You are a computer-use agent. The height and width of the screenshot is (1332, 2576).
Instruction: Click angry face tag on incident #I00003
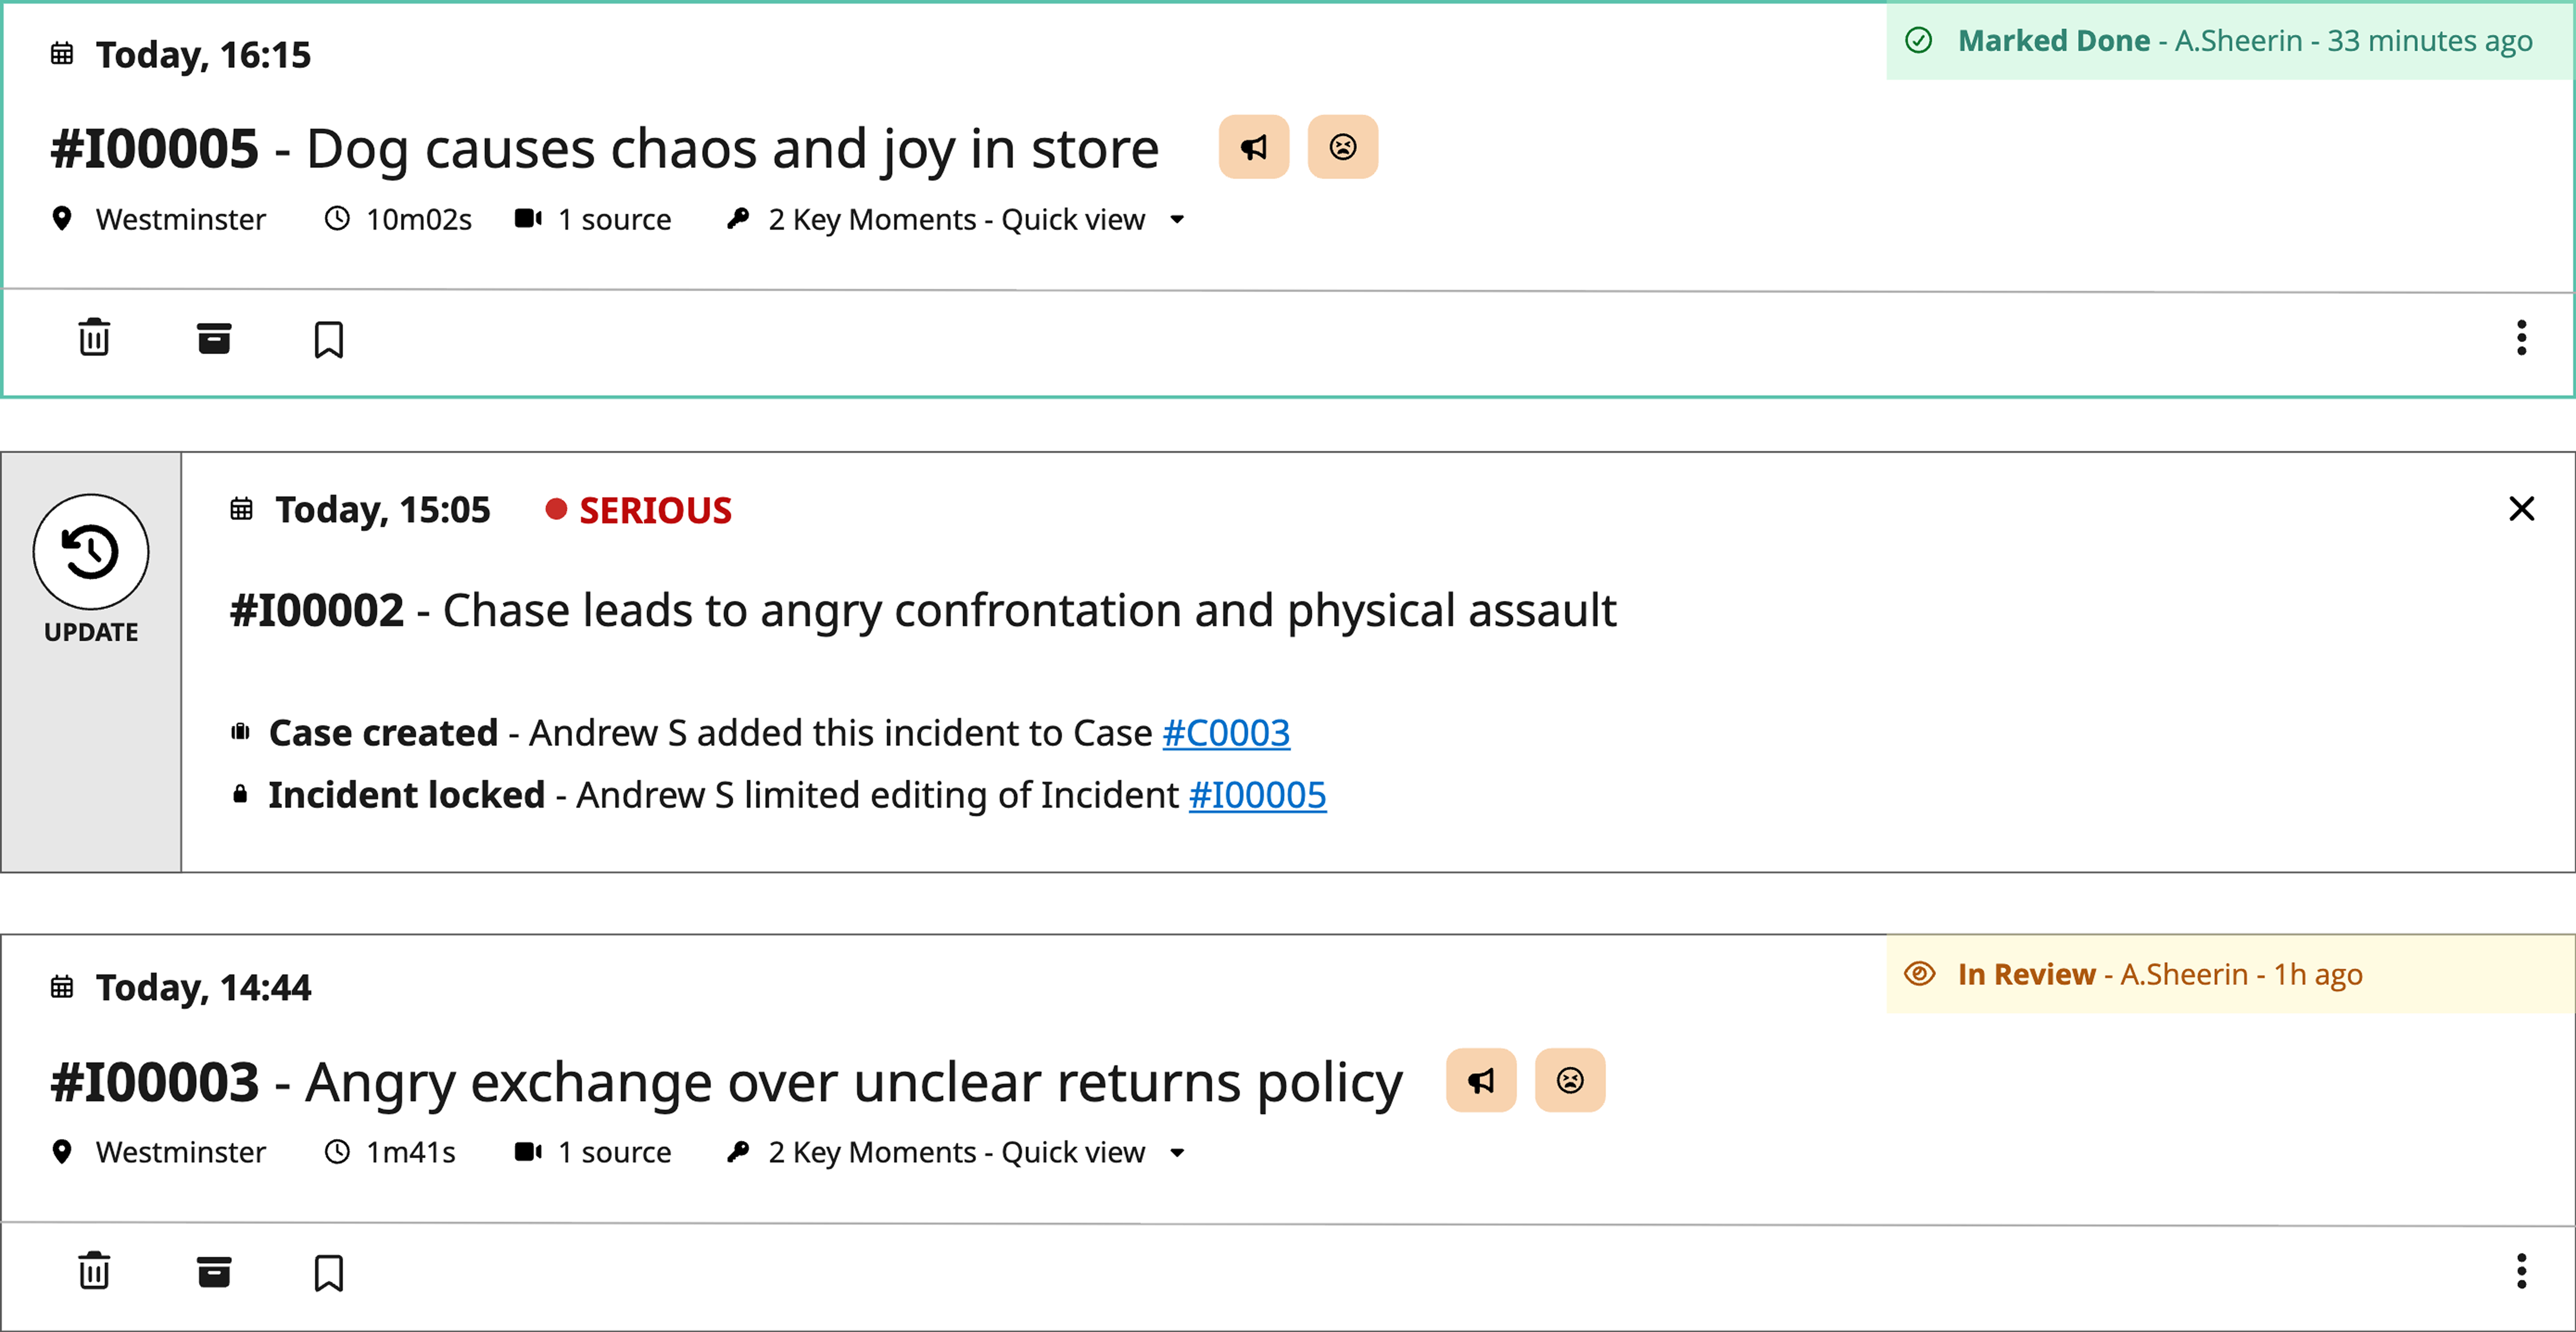[1570, 1080]
